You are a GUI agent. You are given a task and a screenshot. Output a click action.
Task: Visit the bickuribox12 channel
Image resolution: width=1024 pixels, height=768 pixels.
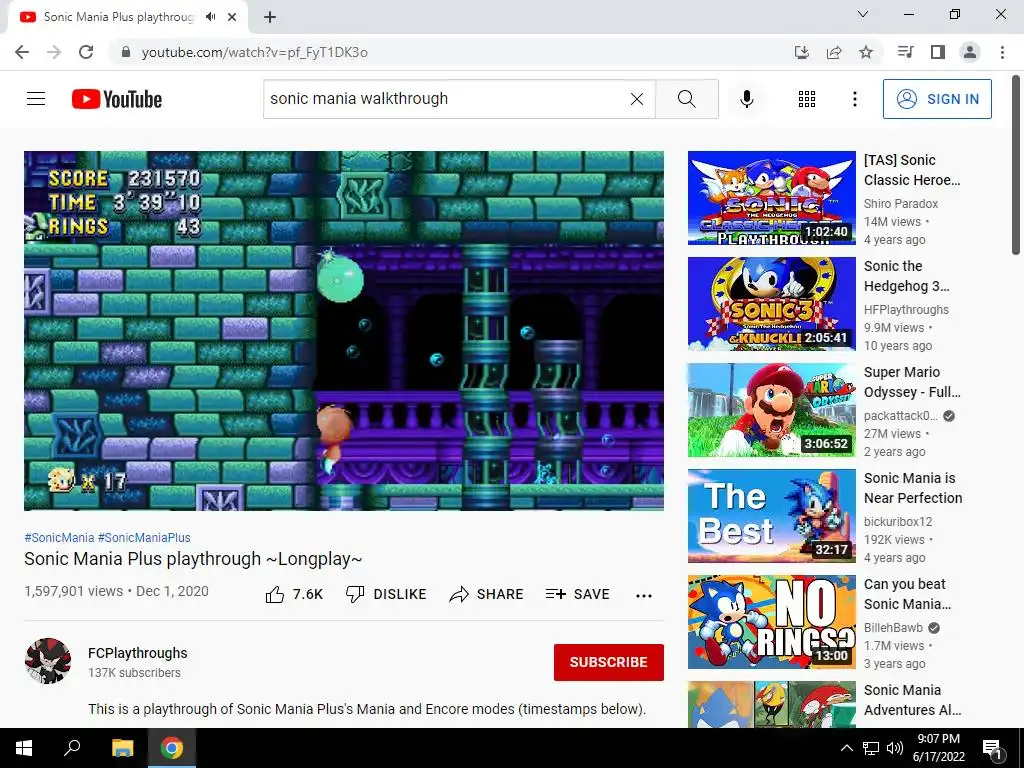(x=898, y=522)
